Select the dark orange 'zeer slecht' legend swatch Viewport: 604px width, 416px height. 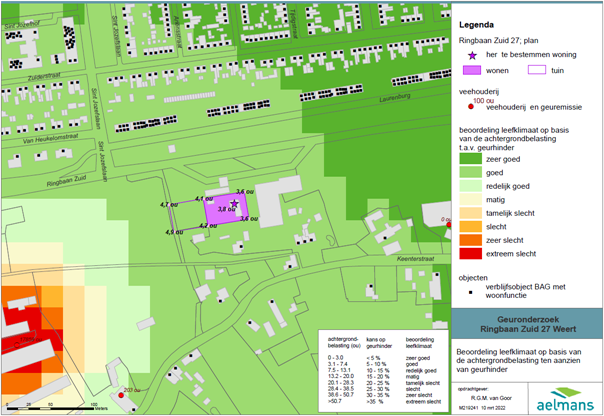coord(470,240)
